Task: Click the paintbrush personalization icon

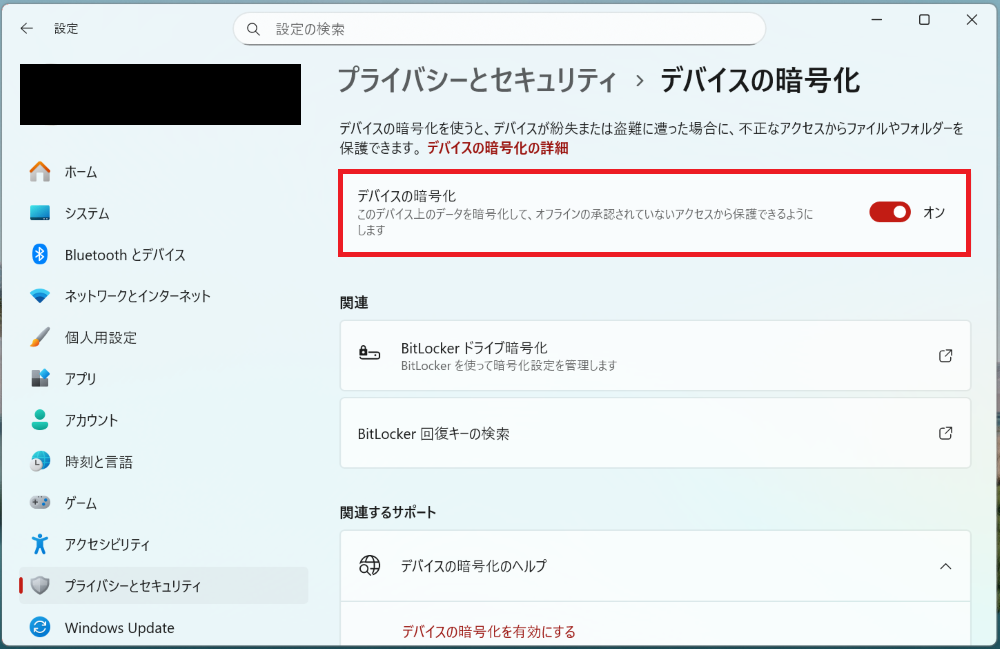Action: coord(40,338)
